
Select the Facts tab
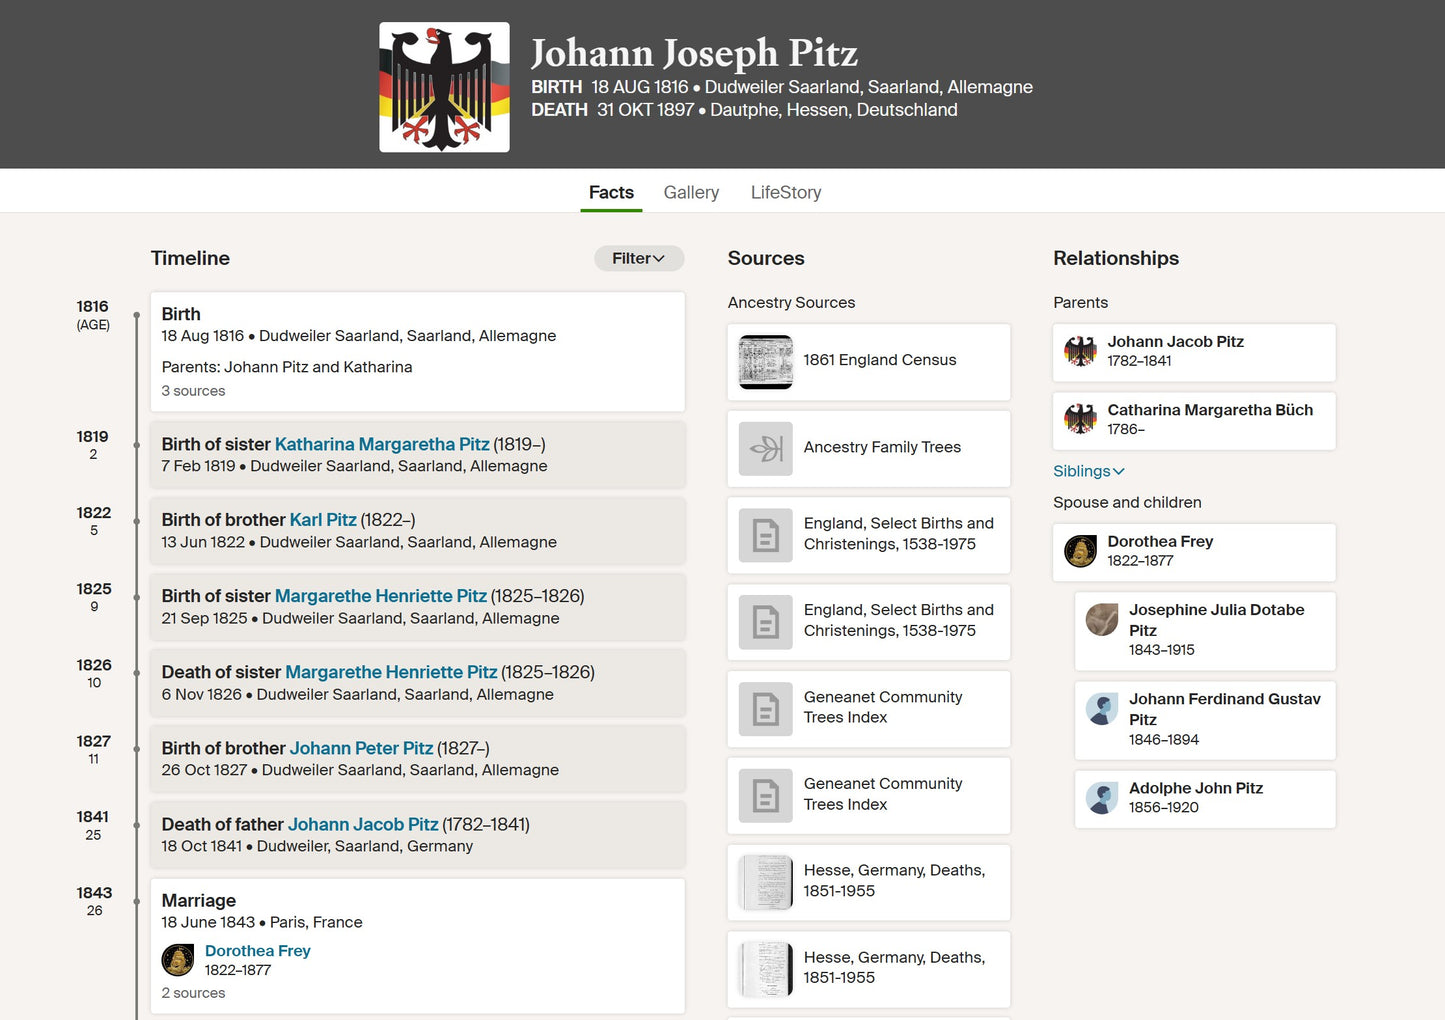click(611, 192)
